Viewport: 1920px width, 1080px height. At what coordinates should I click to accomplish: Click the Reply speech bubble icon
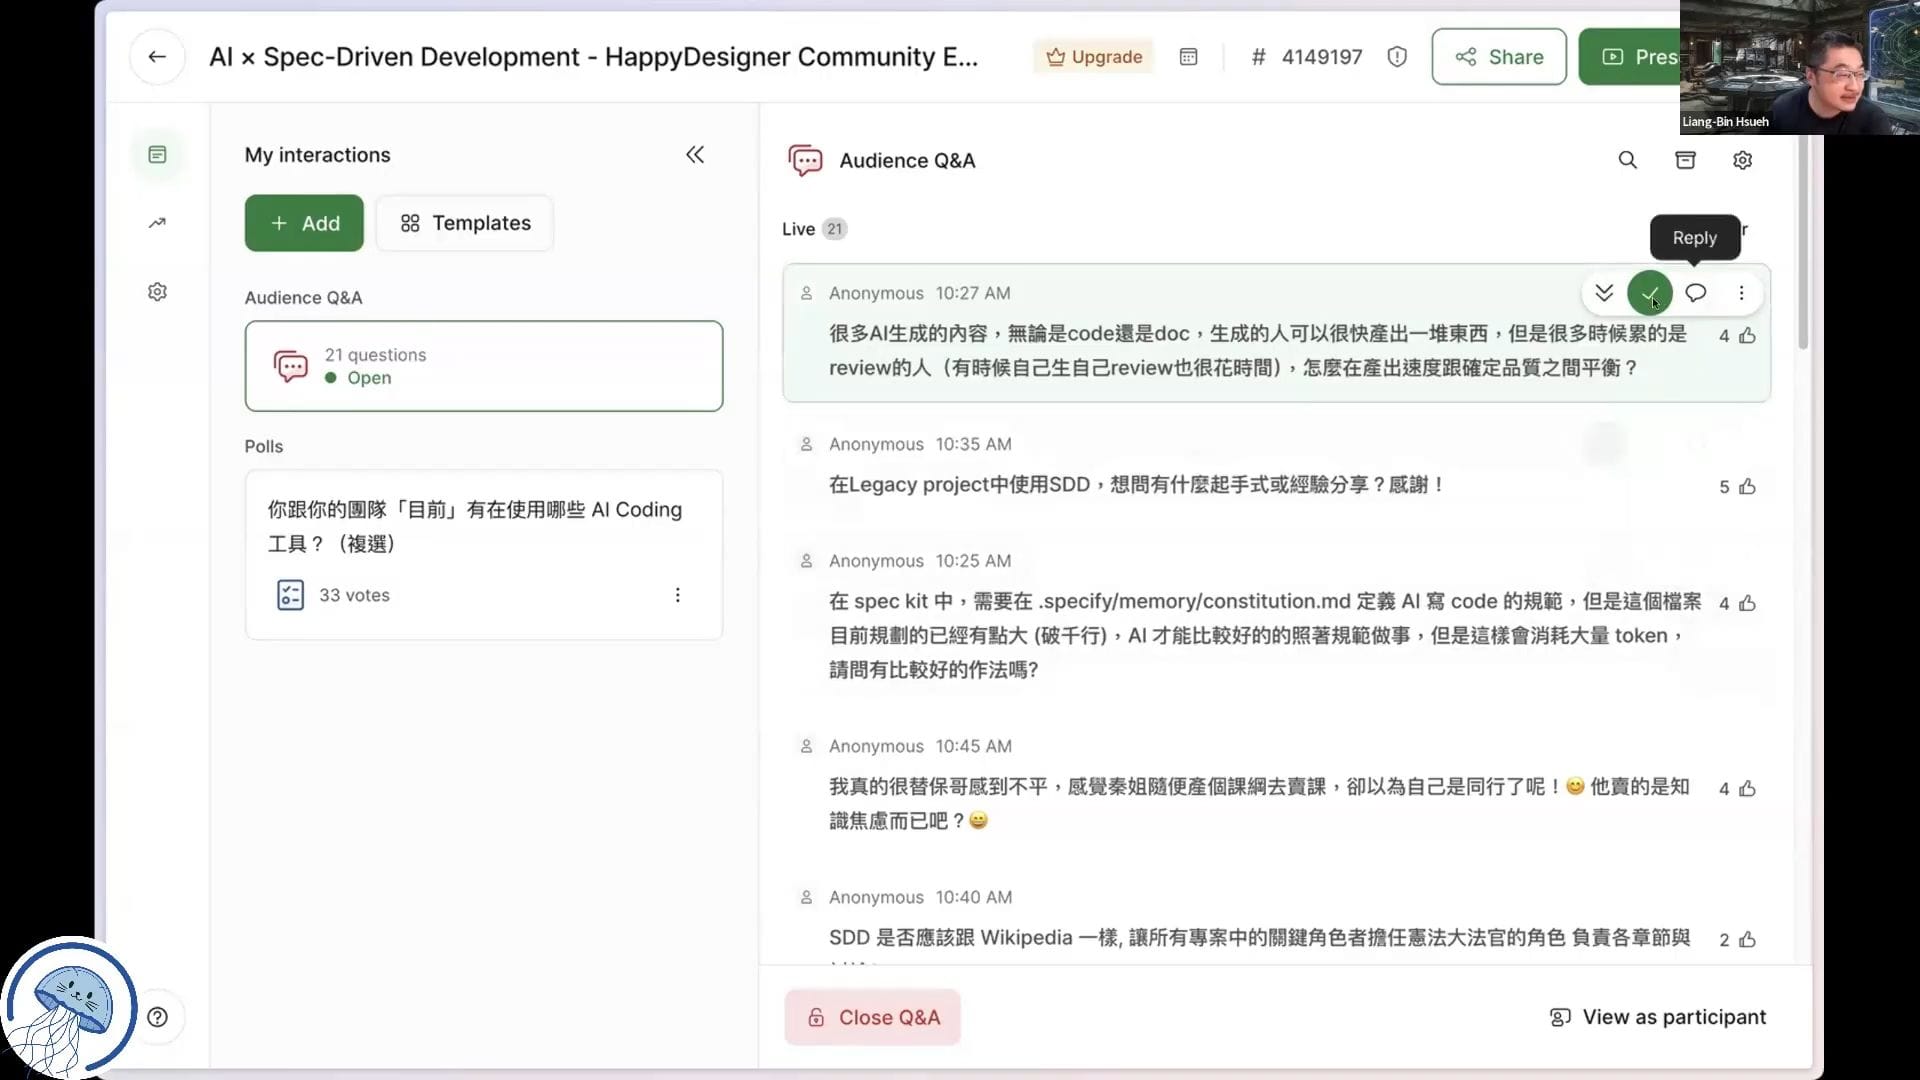[x=1695, y=293]
